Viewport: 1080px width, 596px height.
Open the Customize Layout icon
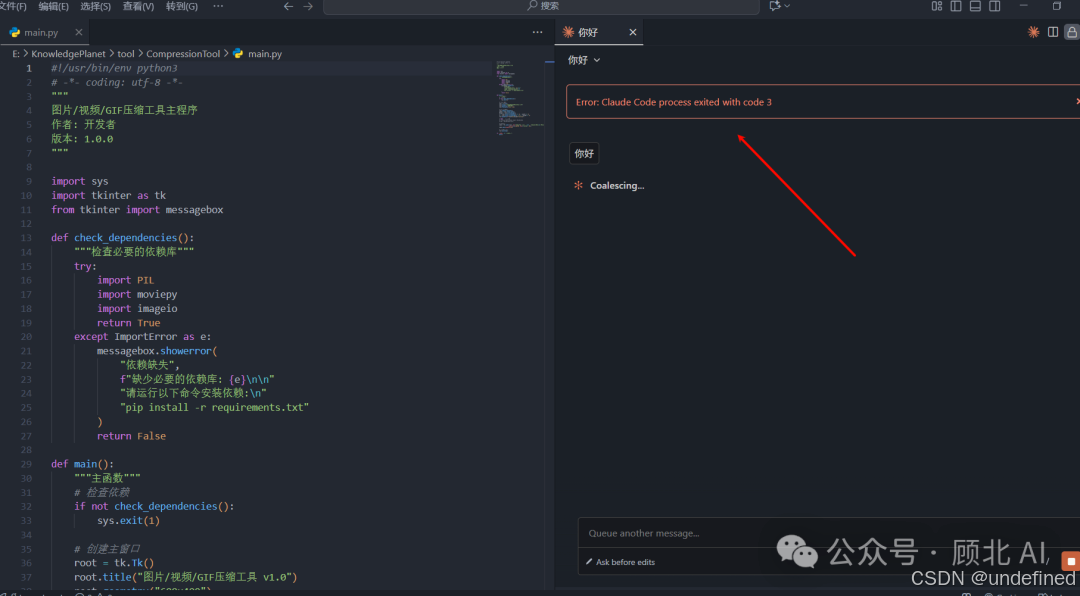pyautogui.click(x=937, y=6)
